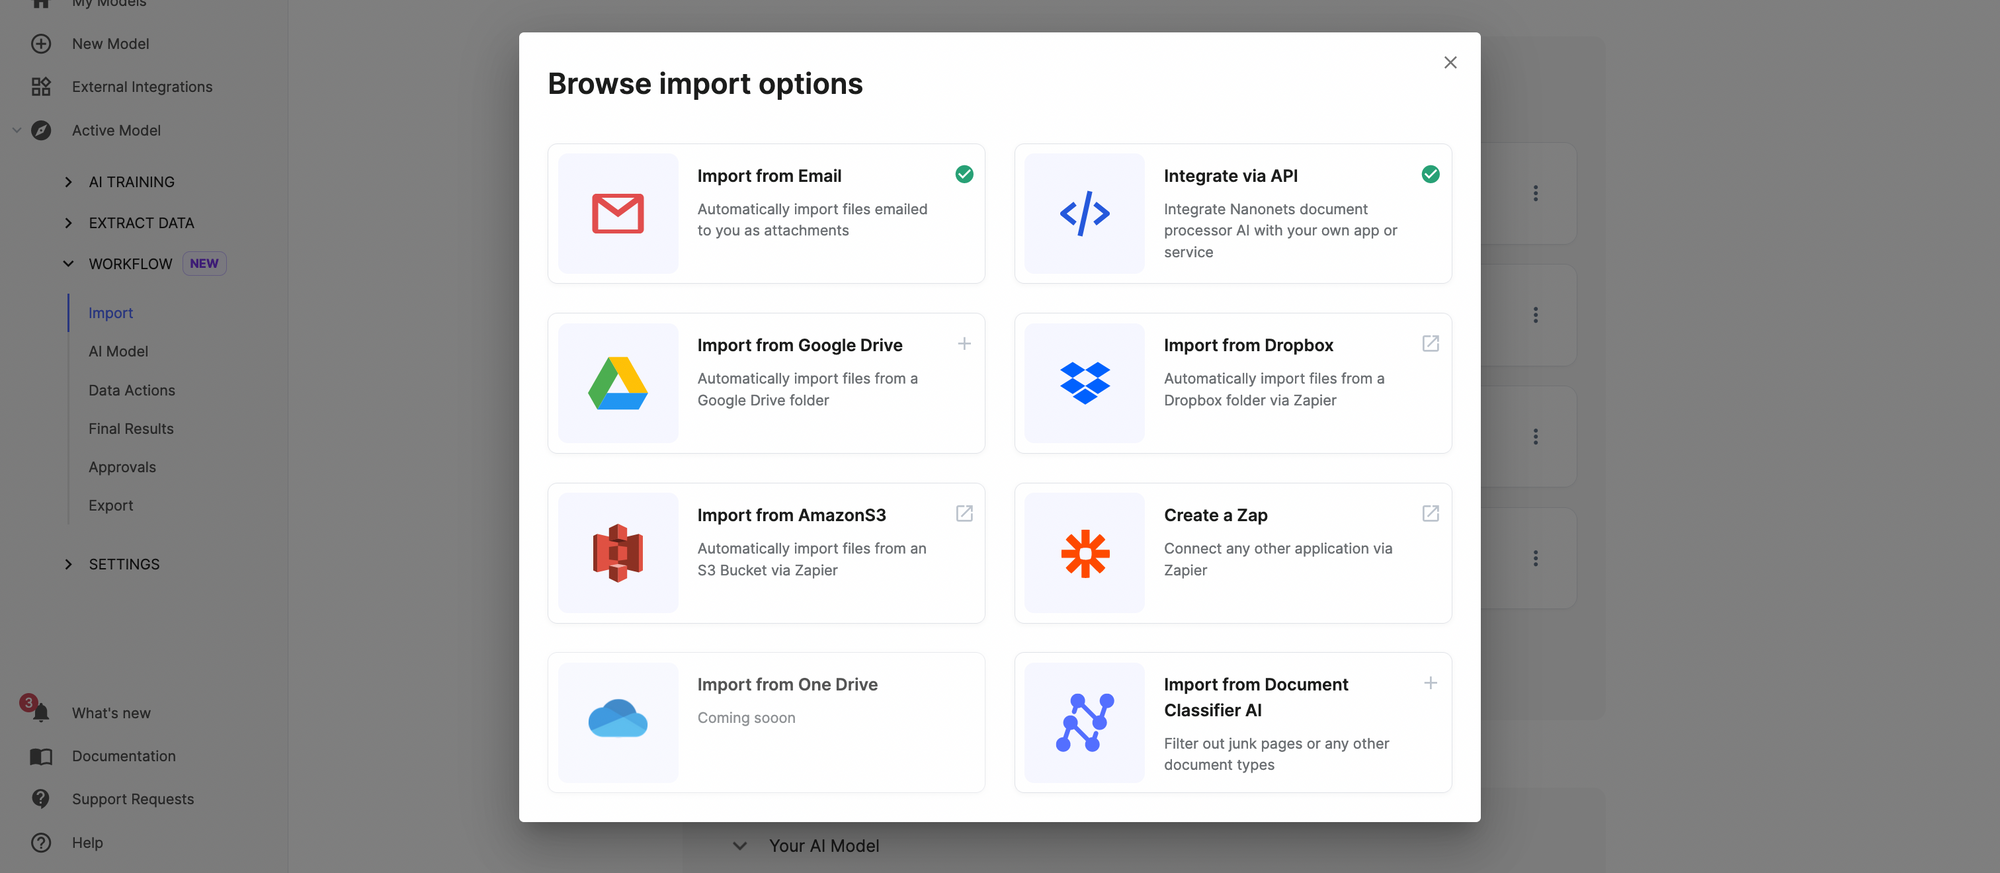Click the Gmail envelope icon
Image resolution: width=2000 pixels, height=873 pixels.
618,213
